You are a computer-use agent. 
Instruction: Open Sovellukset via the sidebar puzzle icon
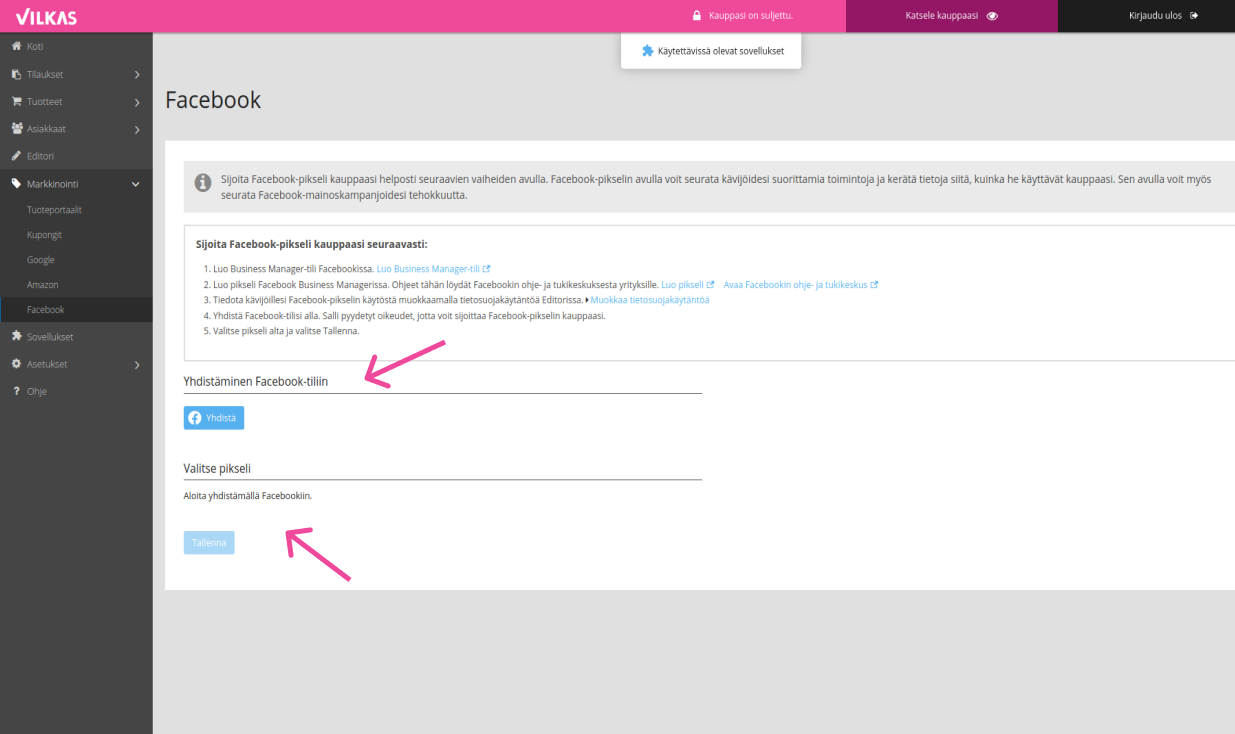tap(16, 337)
